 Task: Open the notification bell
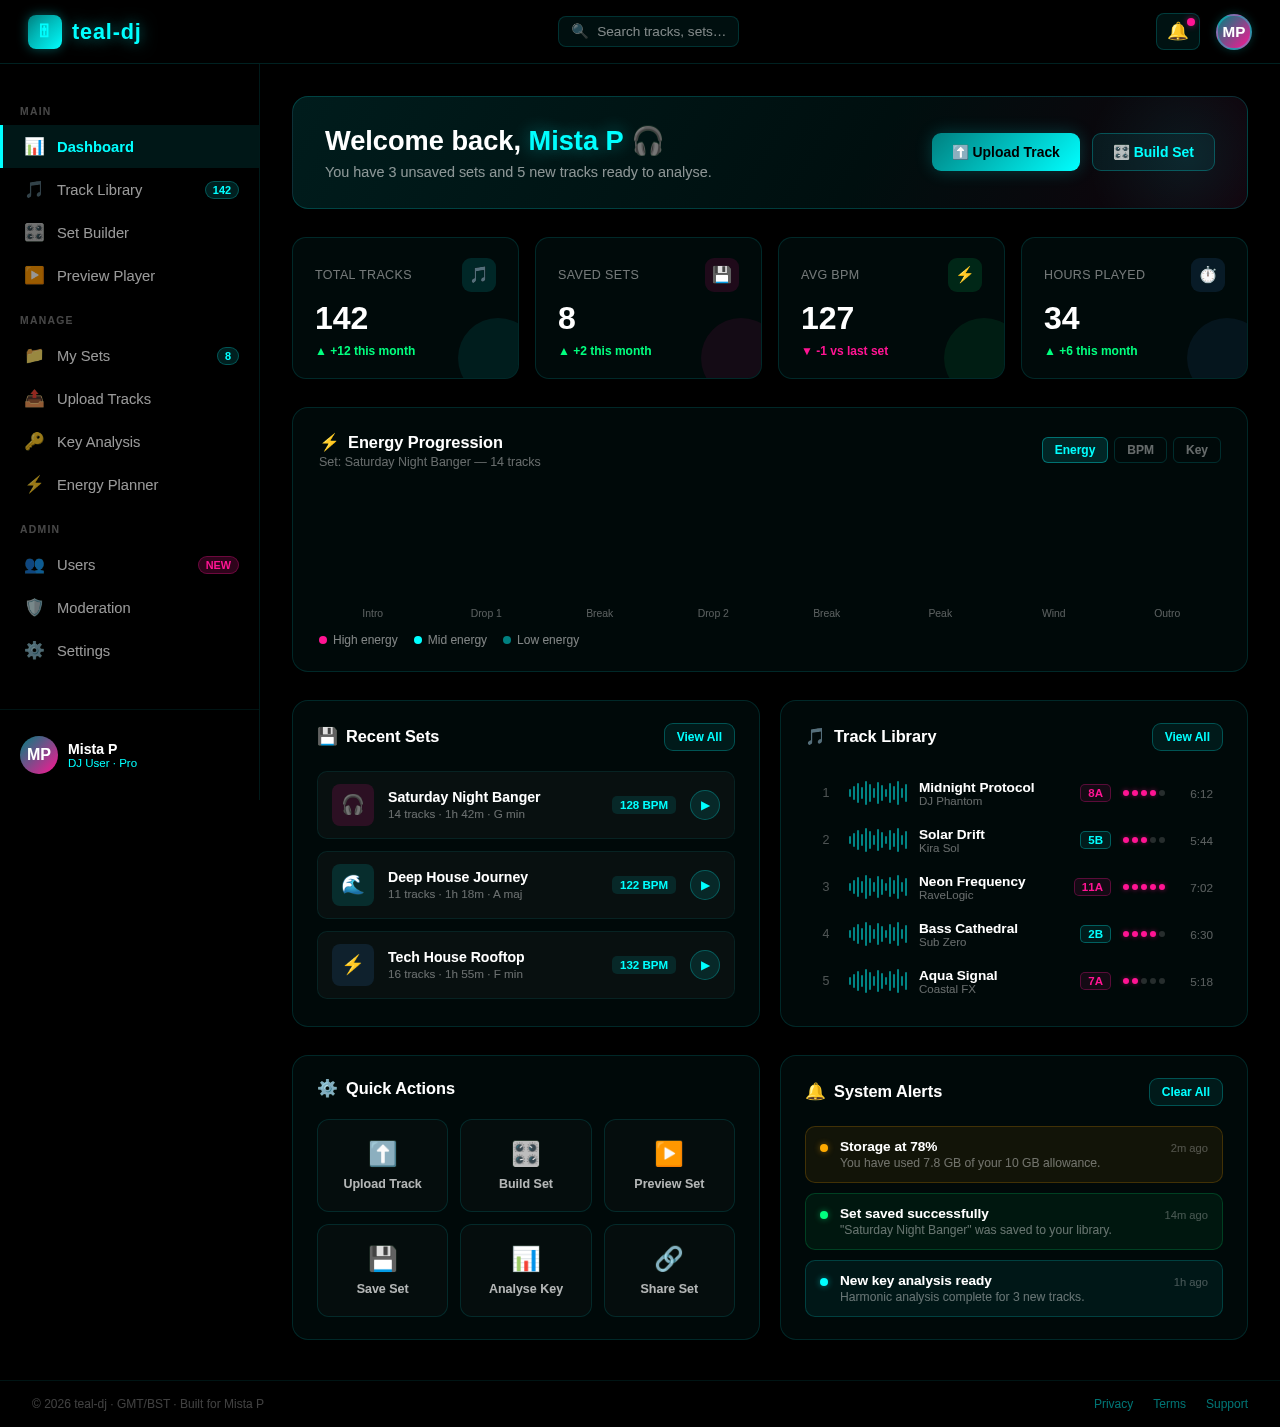(x=1178, y=31)
